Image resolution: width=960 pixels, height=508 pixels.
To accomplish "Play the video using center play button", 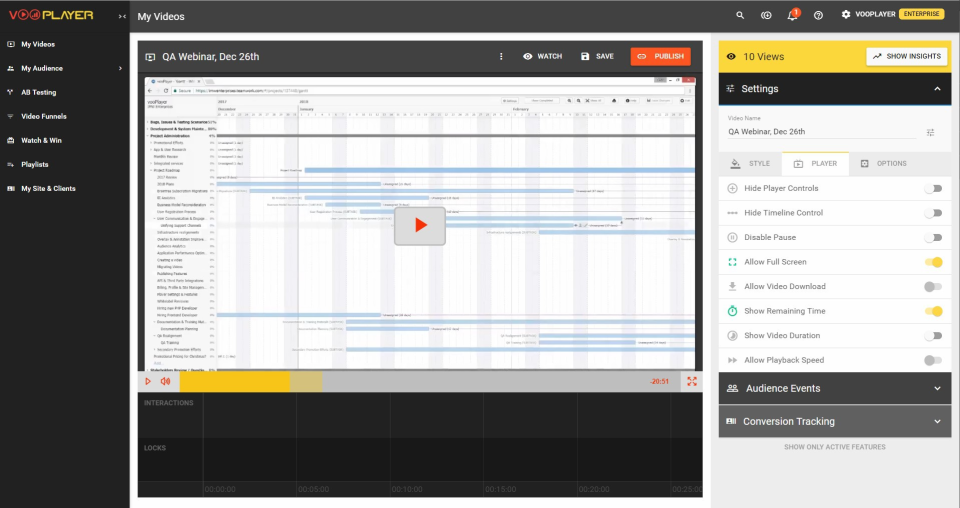I will coord(420,226).
